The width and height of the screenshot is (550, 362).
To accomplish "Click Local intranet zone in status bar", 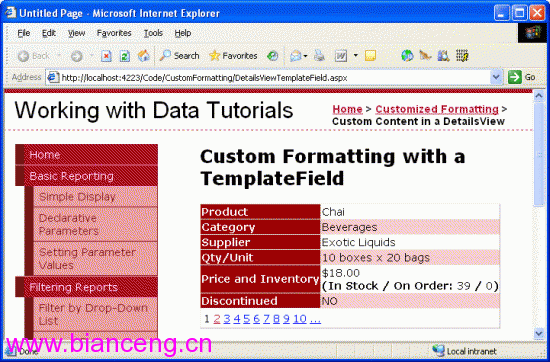I will click(465, 351).
